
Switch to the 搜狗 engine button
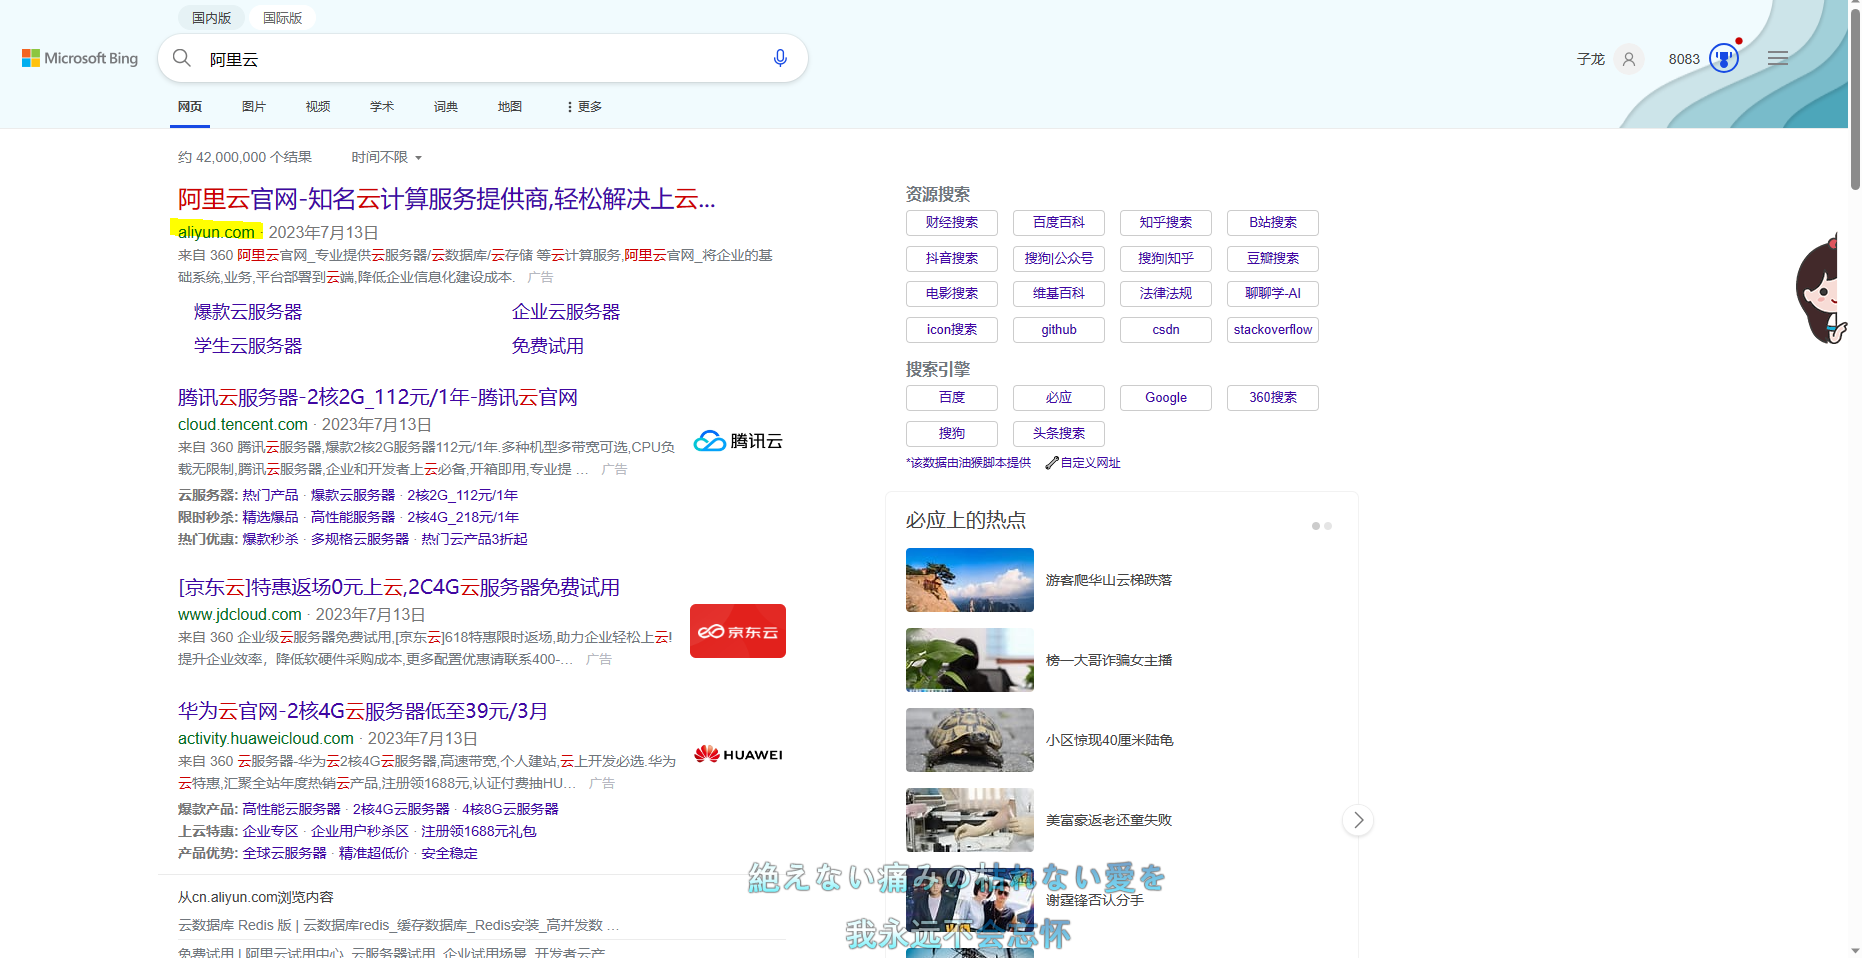tap(952, 434)
